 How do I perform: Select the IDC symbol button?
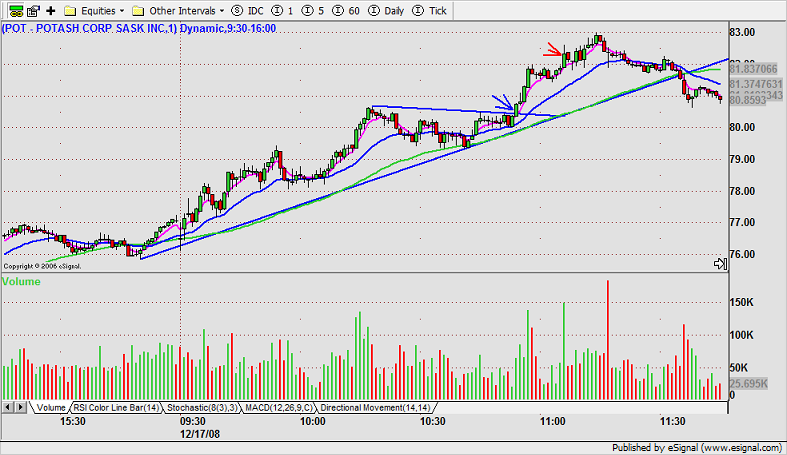(247, 11)
